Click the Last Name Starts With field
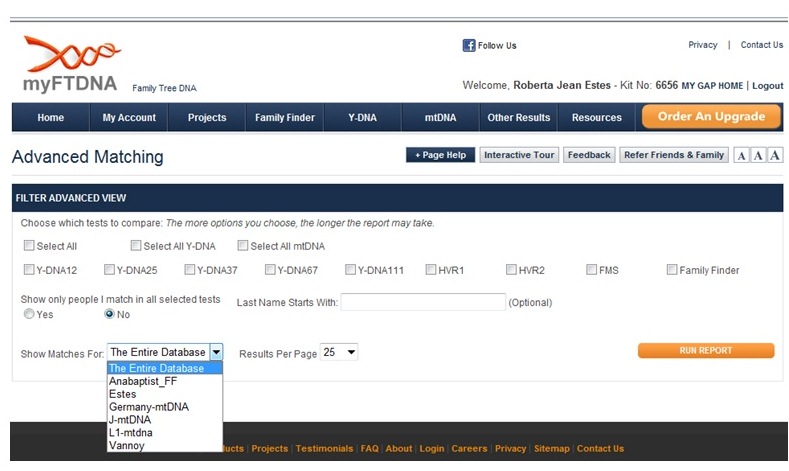Screen dimensions: 789x471 pos(423,302)
